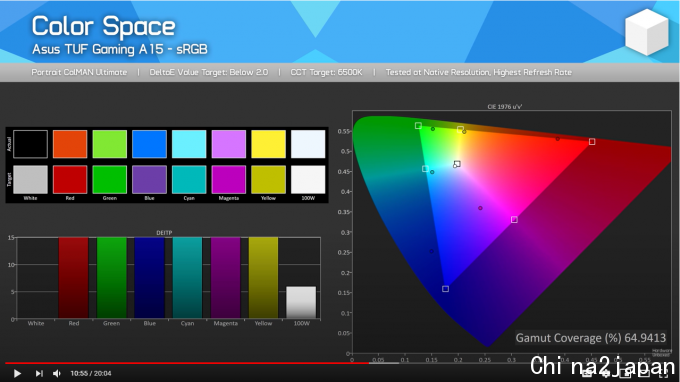Click the blue primary target square on CIE chart
The image size is (680, 382).
(445, 289)
